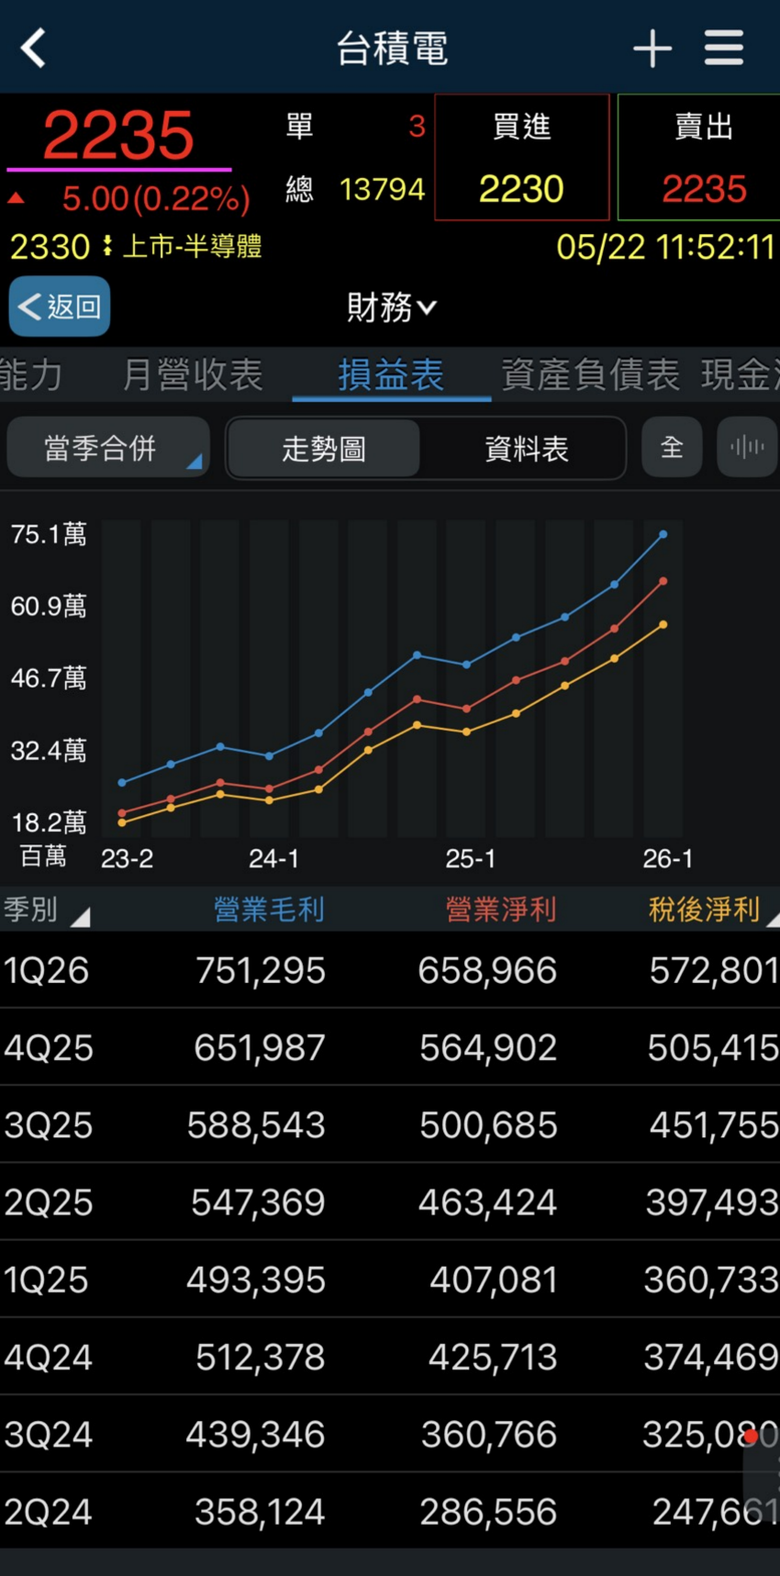The image size is (780, 1576).
Task: Tap the total volume 13794
Action: tap(382, 189)
